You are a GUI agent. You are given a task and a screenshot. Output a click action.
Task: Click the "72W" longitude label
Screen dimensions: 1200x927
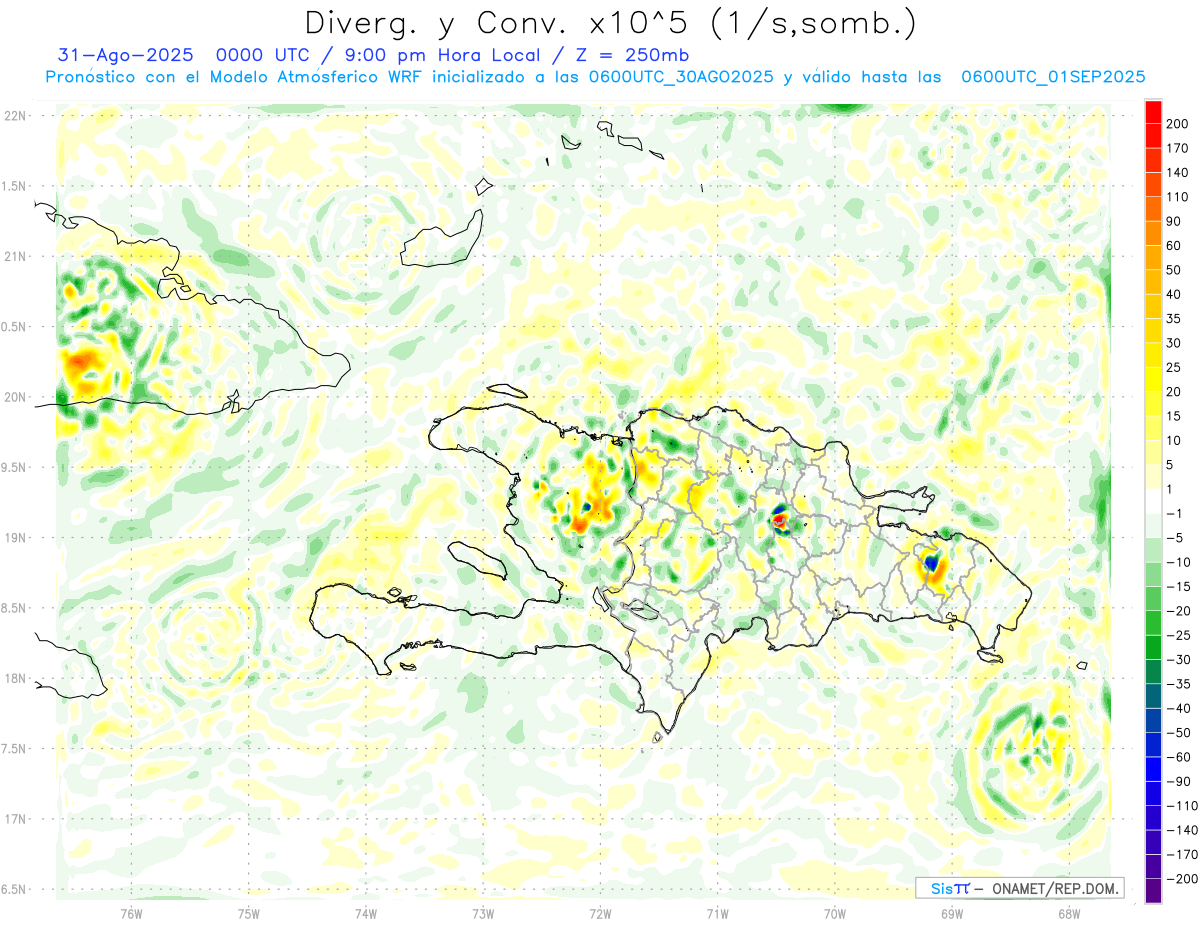[x=600, y=913]
